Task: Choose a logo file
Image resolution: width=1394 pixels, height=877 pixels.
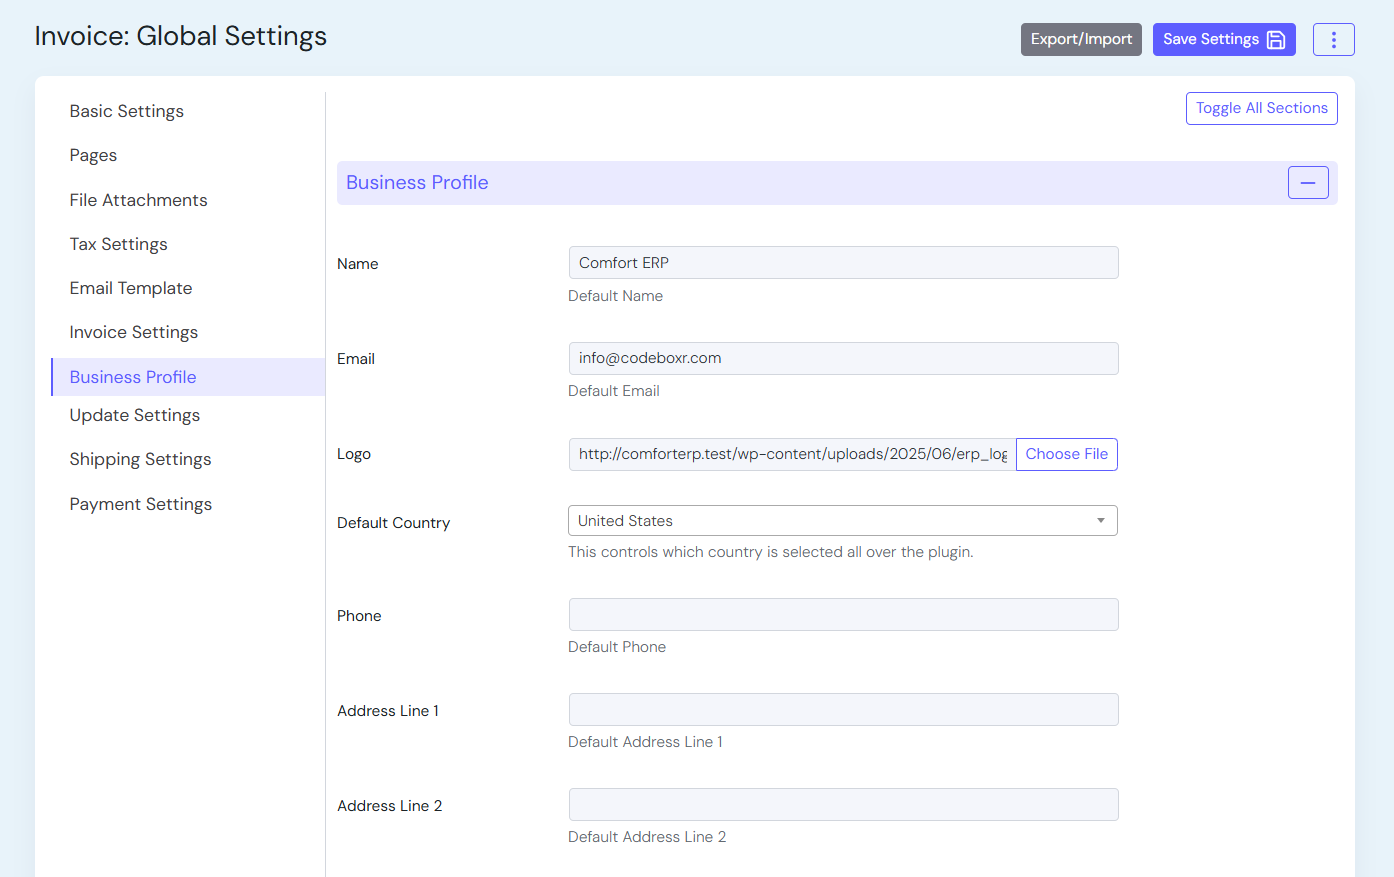Action: 1066,454
